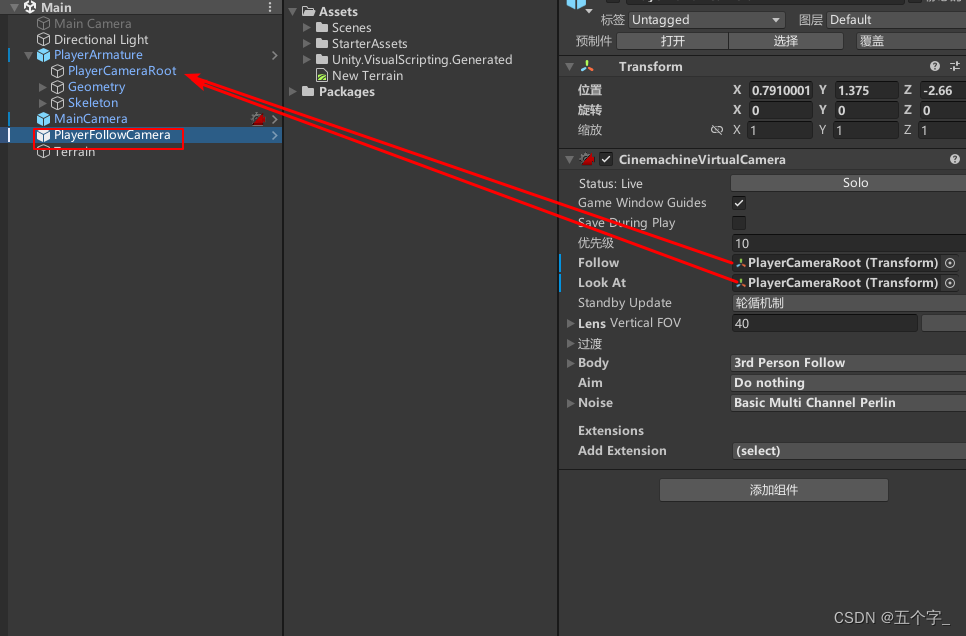
Task: Click the 添加组件 add component button
Action: [774, 490]
